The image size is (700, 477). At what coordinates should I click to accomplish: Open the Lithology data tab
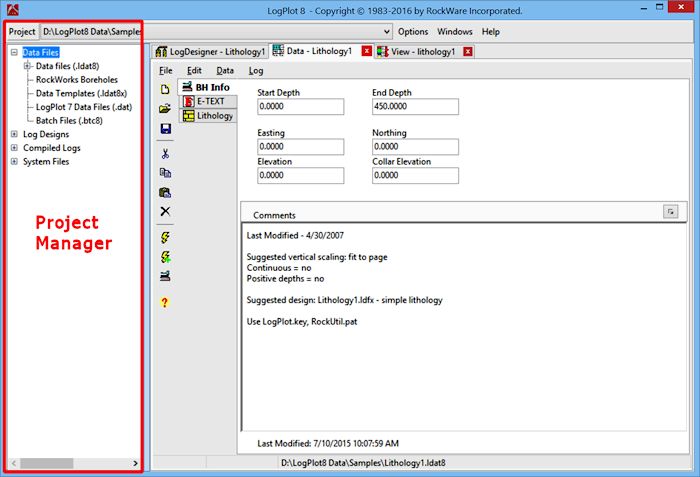point(208,116)
